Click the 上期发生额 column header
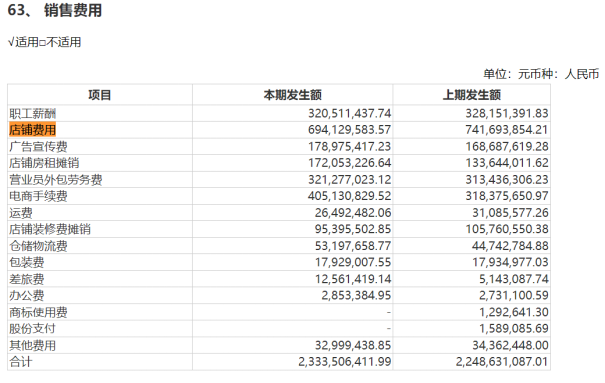The height and width of the screenshot is (383, 605). click(471, 95)
